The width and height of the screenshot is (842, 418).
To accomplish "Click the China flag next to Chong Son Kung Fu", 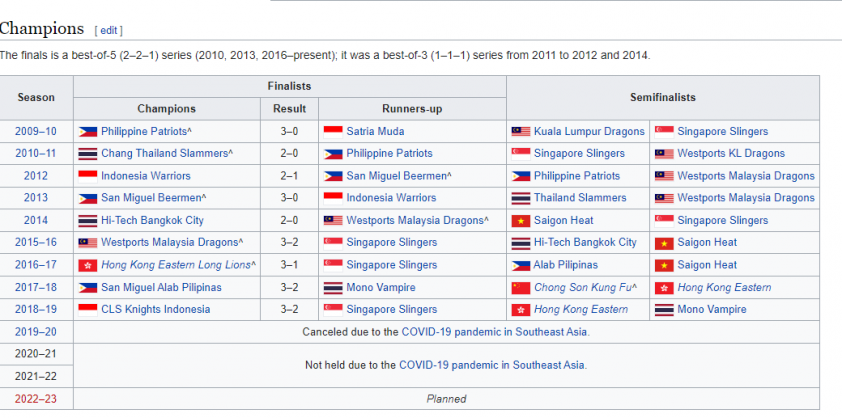I will (x=520, y=288).
